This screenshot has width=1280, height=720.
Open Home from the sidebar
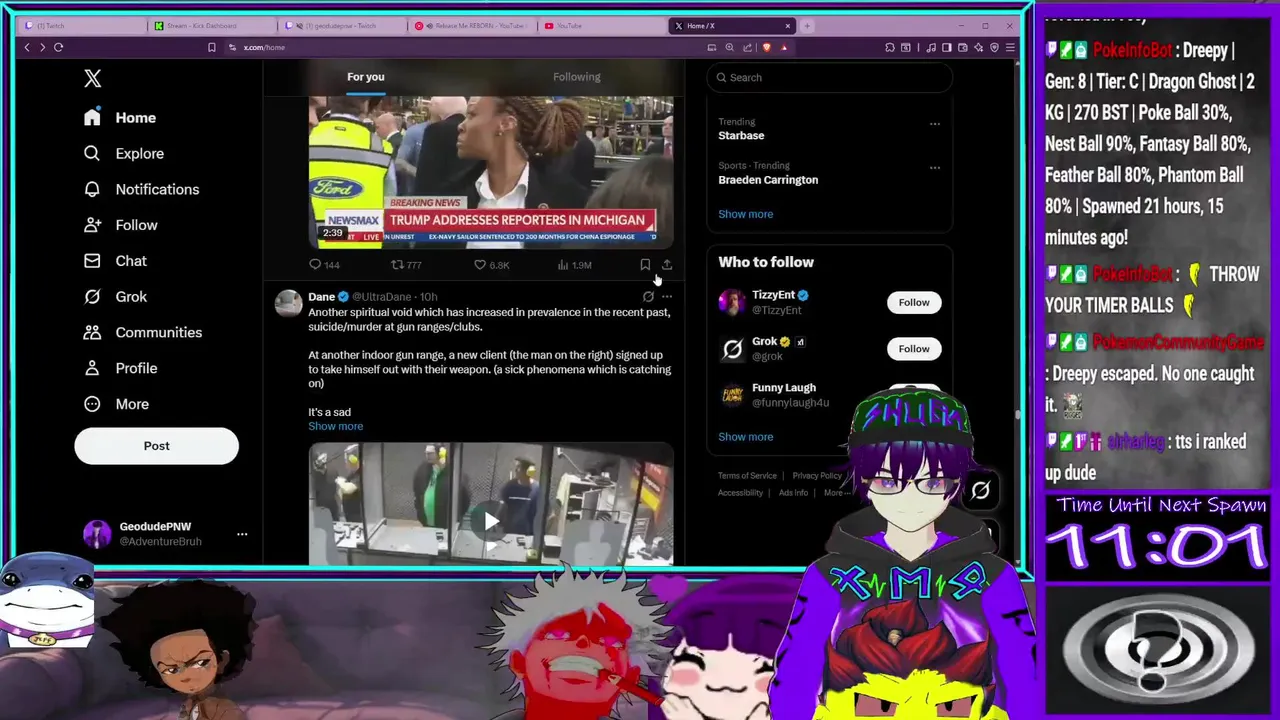(121, 118)
